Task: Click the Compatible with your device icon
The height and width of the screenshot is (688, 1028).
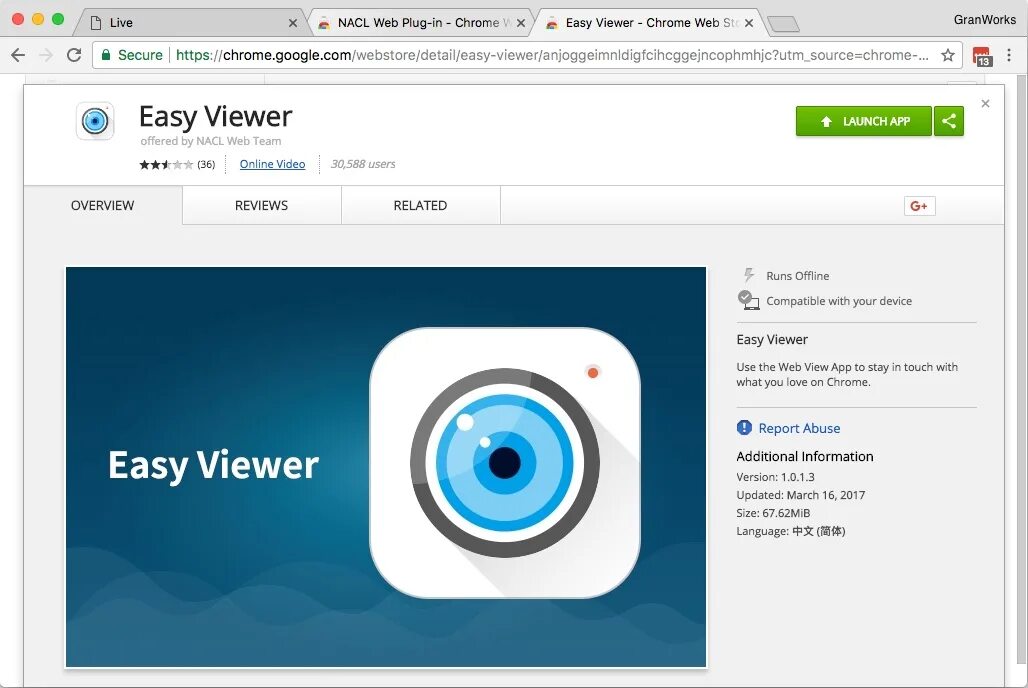Action: click(749, 300)
